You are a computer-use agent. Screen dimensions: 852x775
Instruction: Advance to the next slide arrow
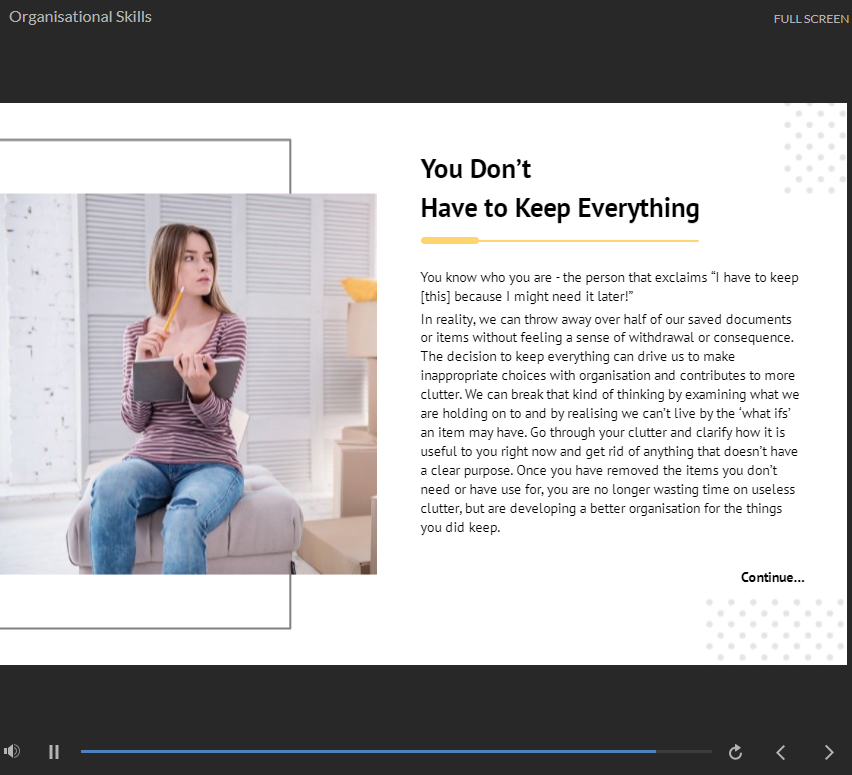pyautogui.click(x=828, y=752)
